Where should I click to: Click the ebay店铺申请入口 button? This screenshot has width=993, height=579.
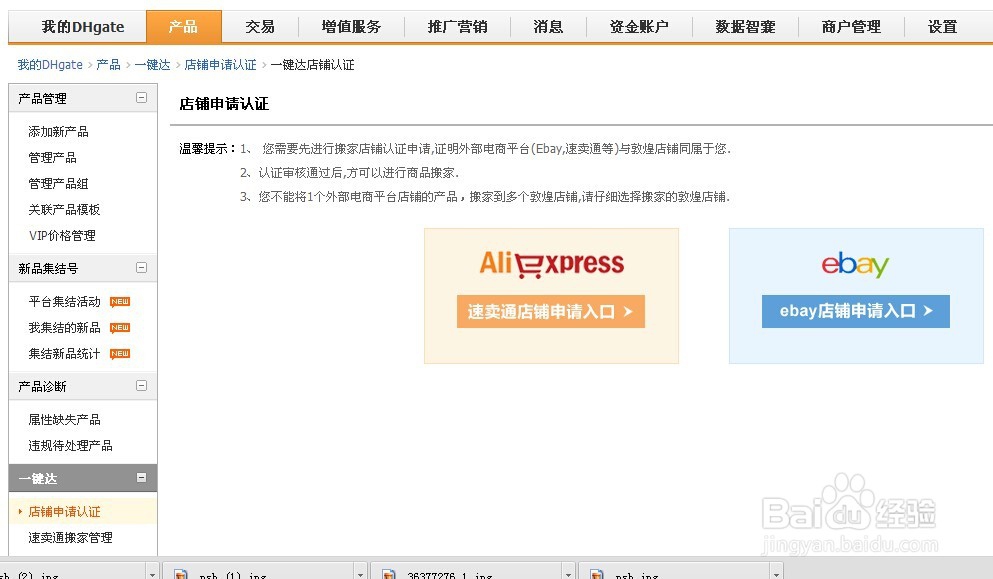(x=856, y=311)
